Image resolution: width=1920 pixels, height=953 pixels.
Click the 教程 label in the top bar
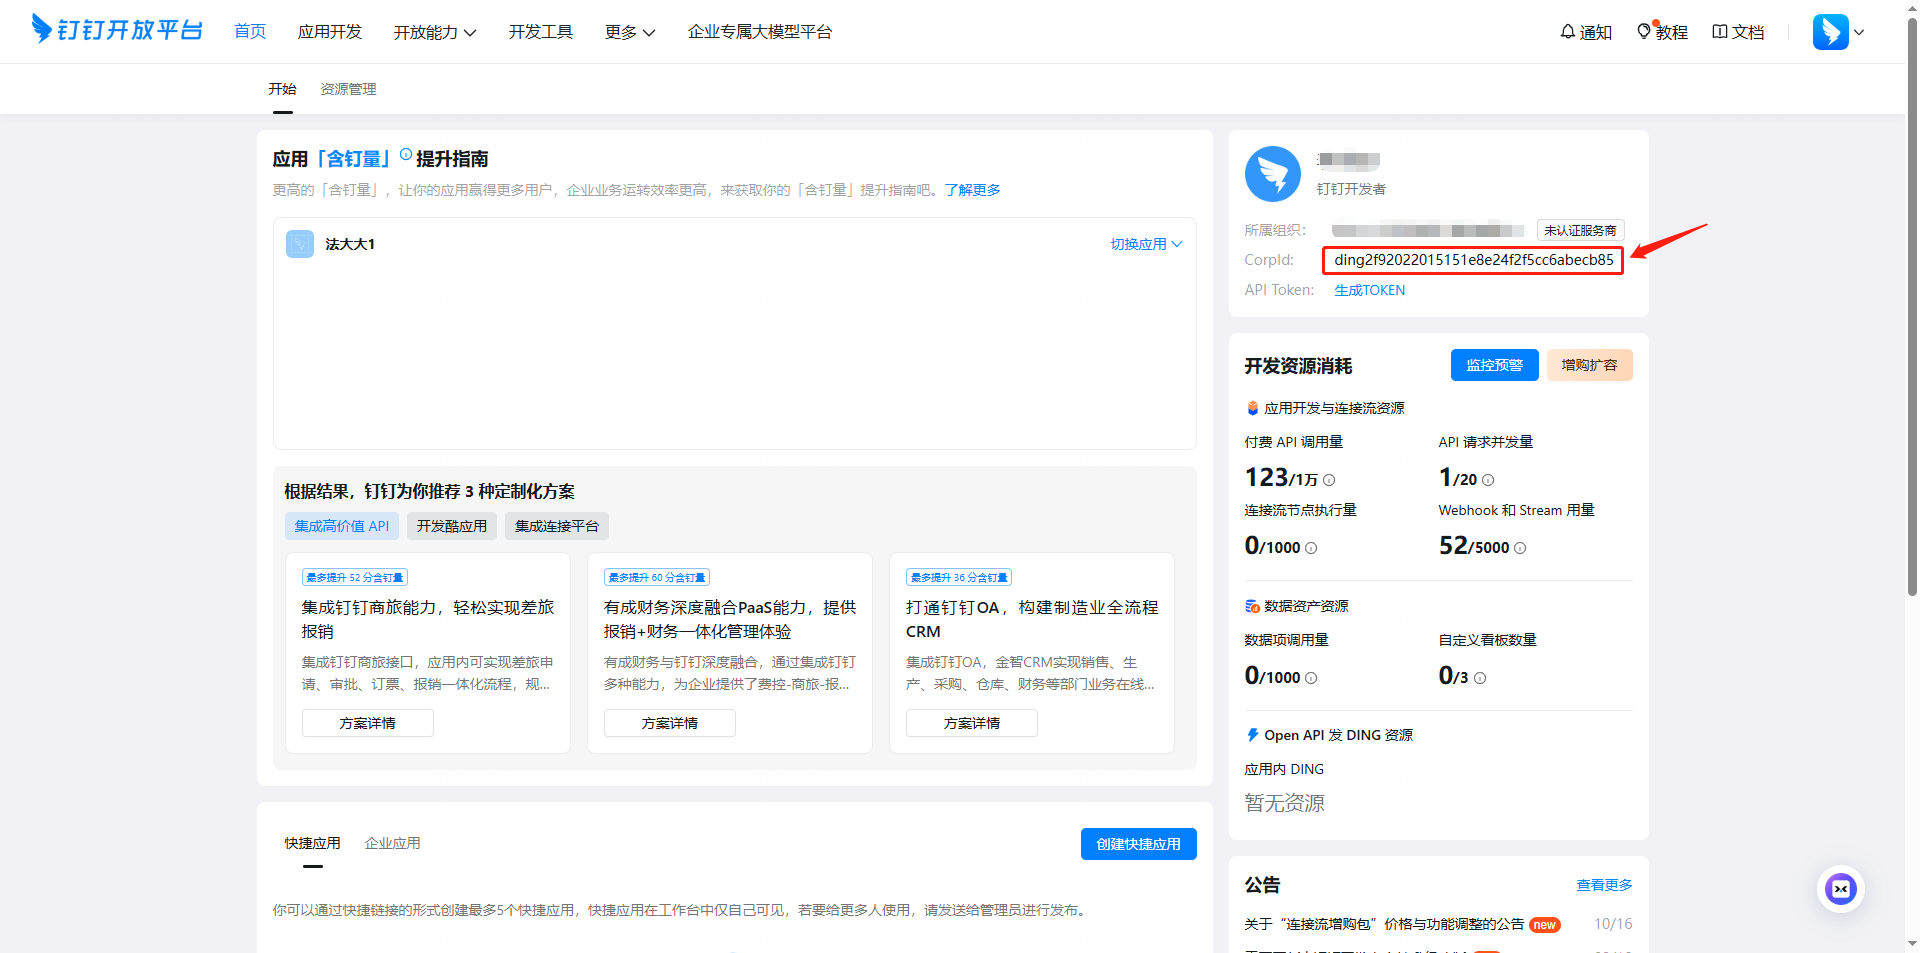pos(1672,32)
